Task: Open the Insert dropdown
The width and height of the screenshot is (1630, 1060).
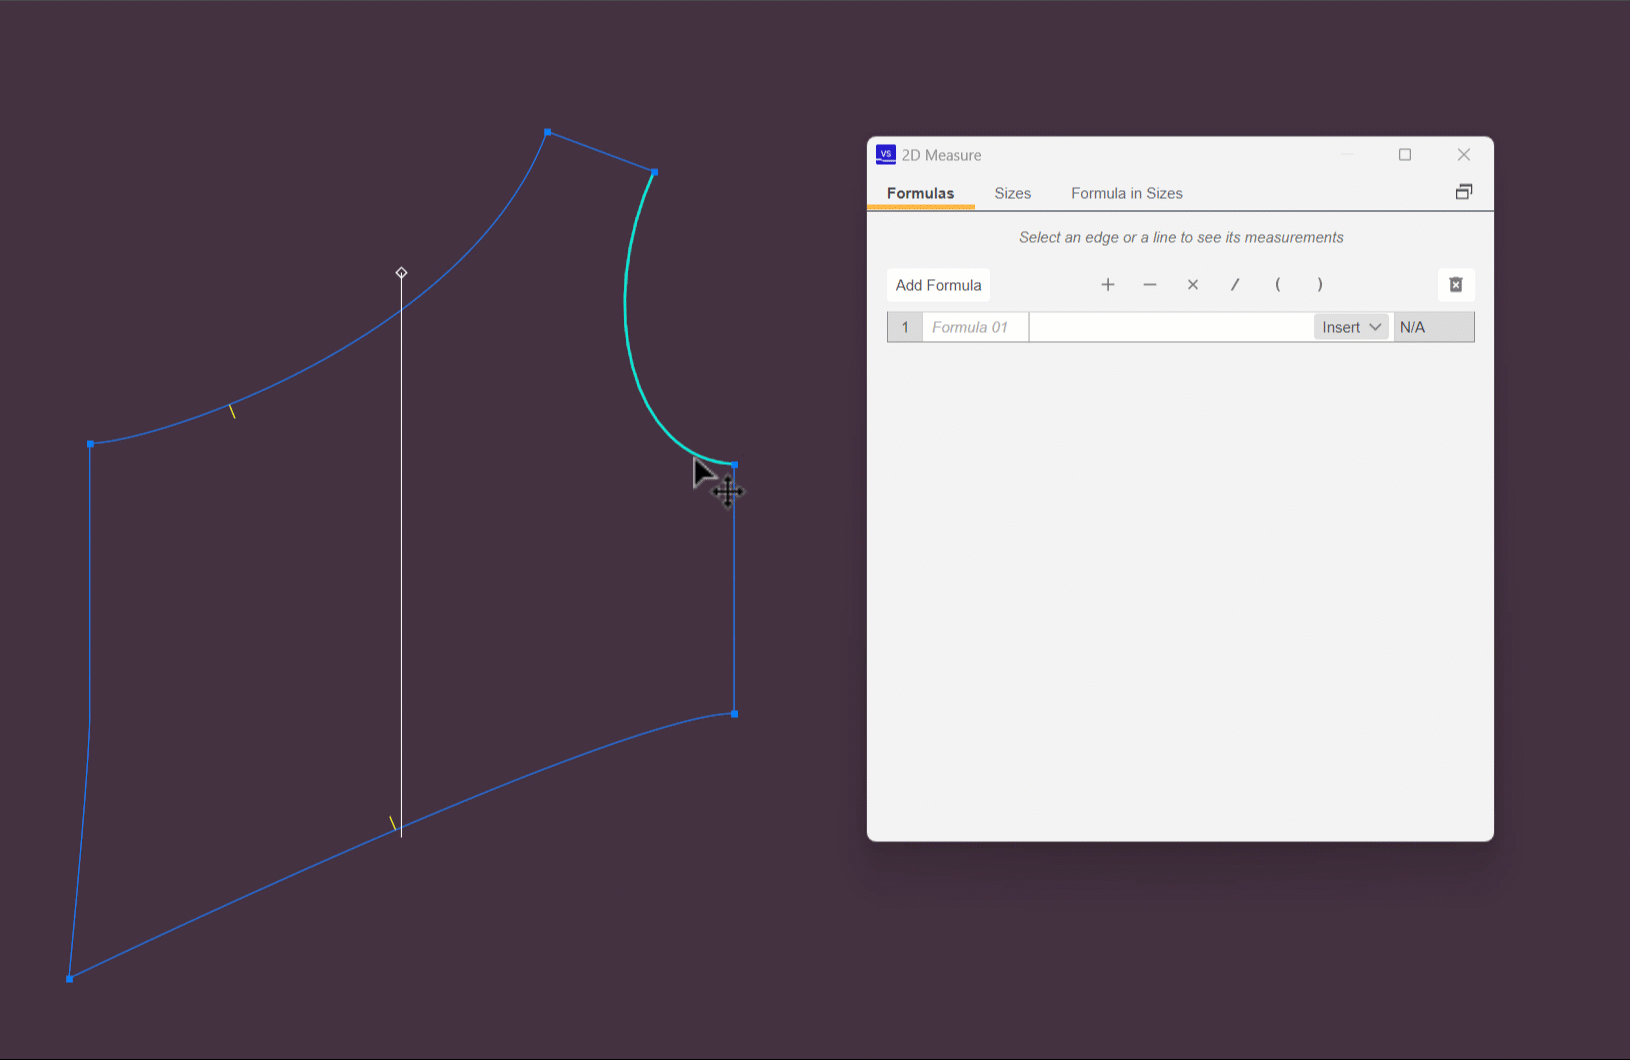Action: tap(1351, 327)
